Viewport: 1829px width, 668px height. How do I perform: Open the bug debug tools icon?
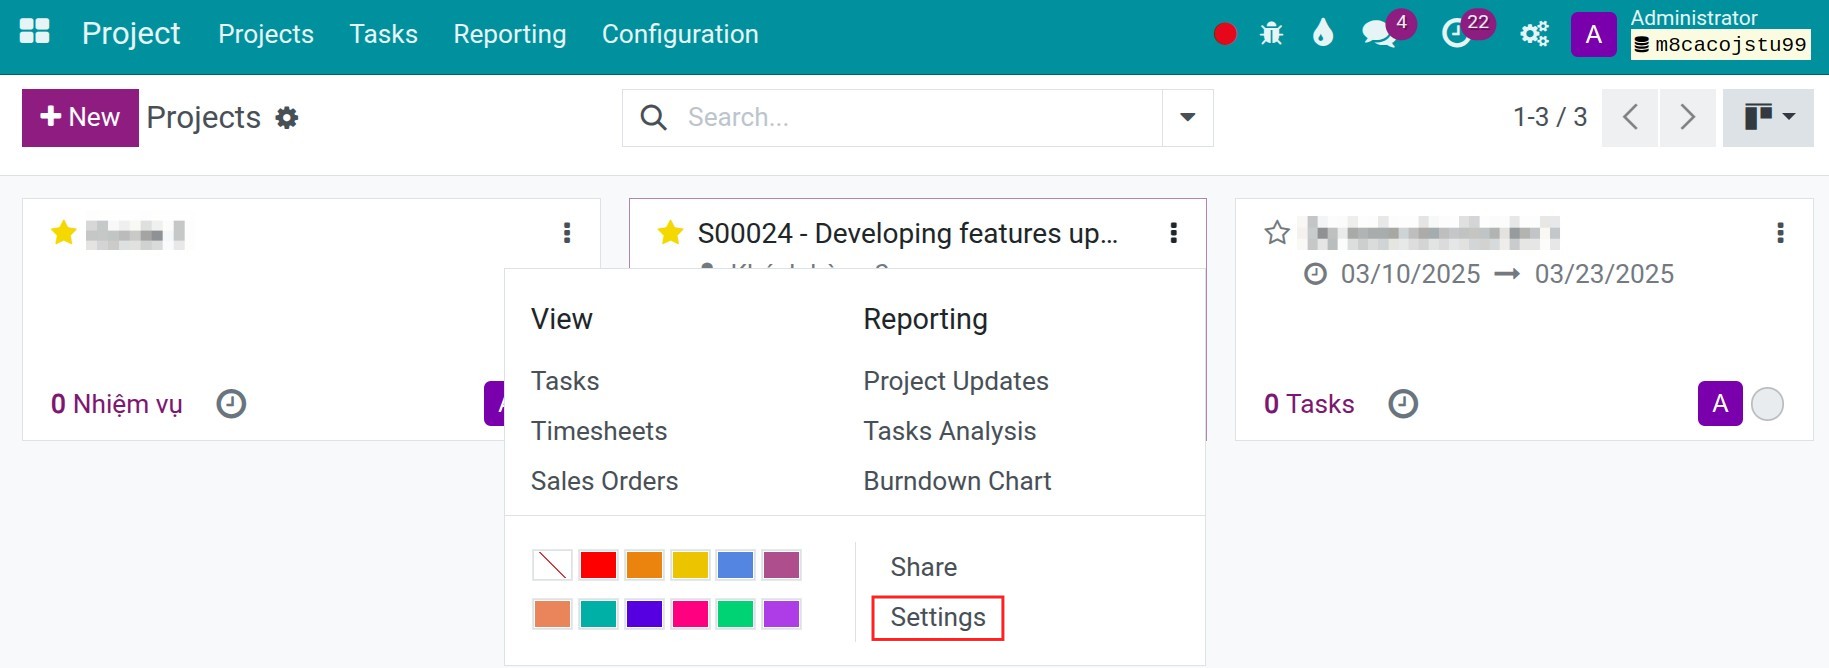(x=1272, y=34)
